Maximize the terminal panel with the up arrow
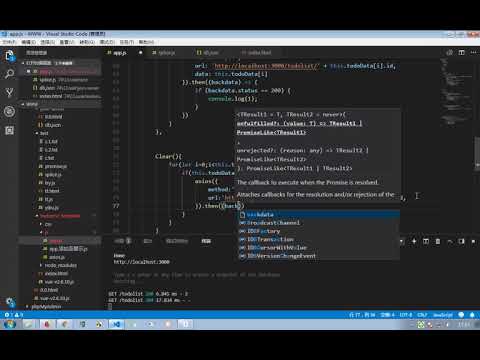The width and height of the screenshot is (480, 360). [x=450, y=241]
